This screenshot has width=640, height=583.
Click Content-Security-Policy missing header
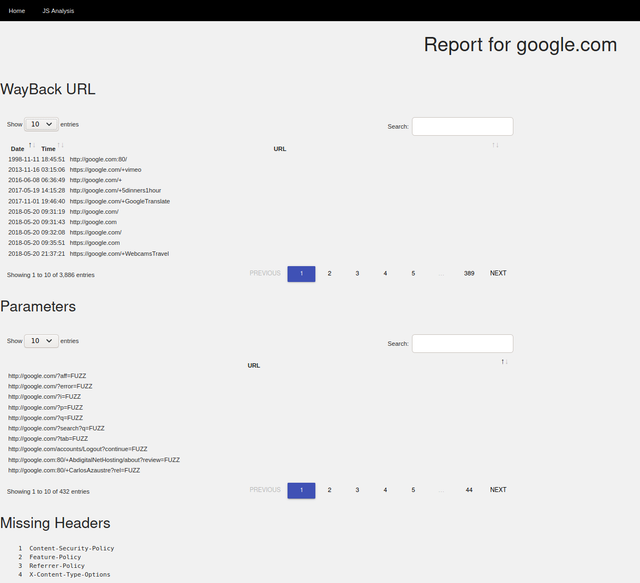(71, 548)
